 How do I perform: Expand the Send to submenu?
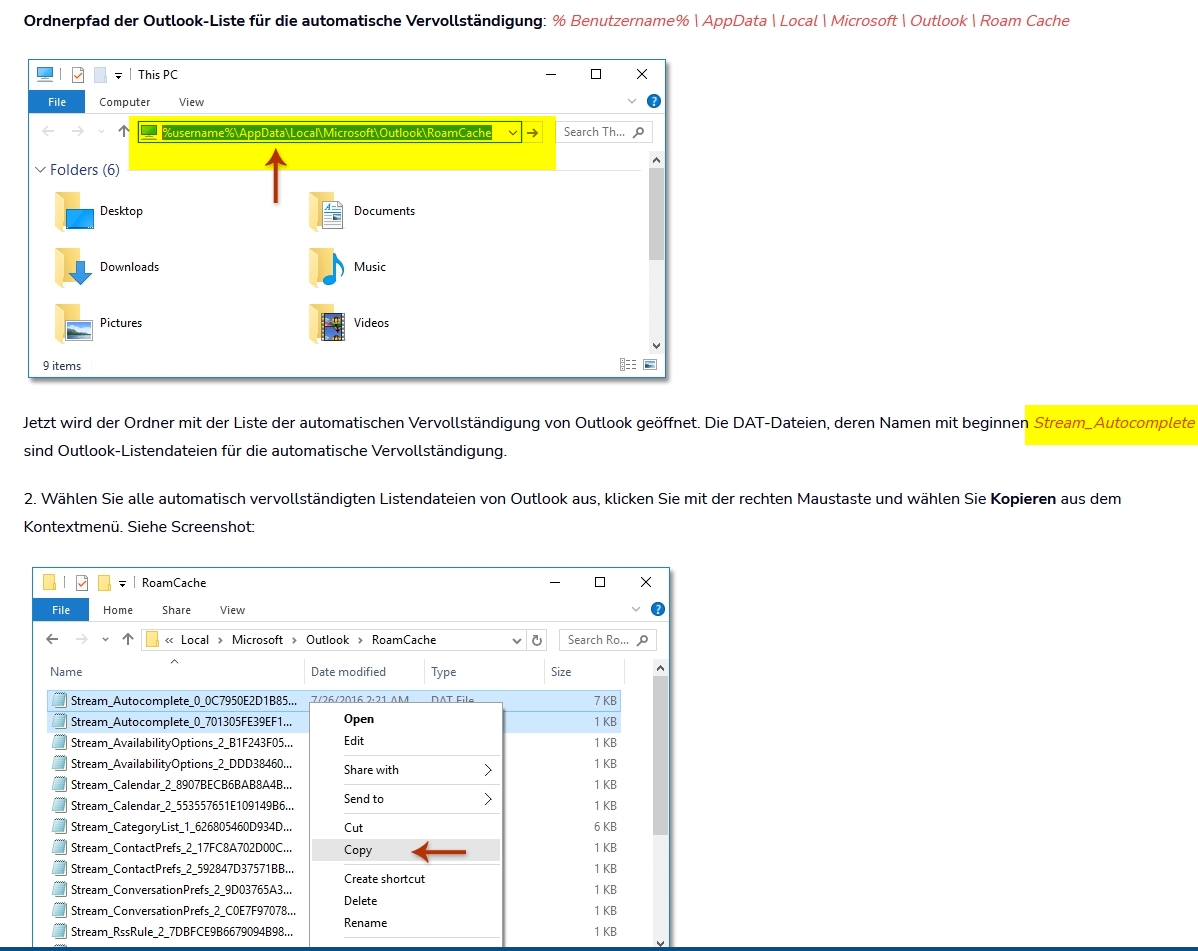tap(488, 799)
